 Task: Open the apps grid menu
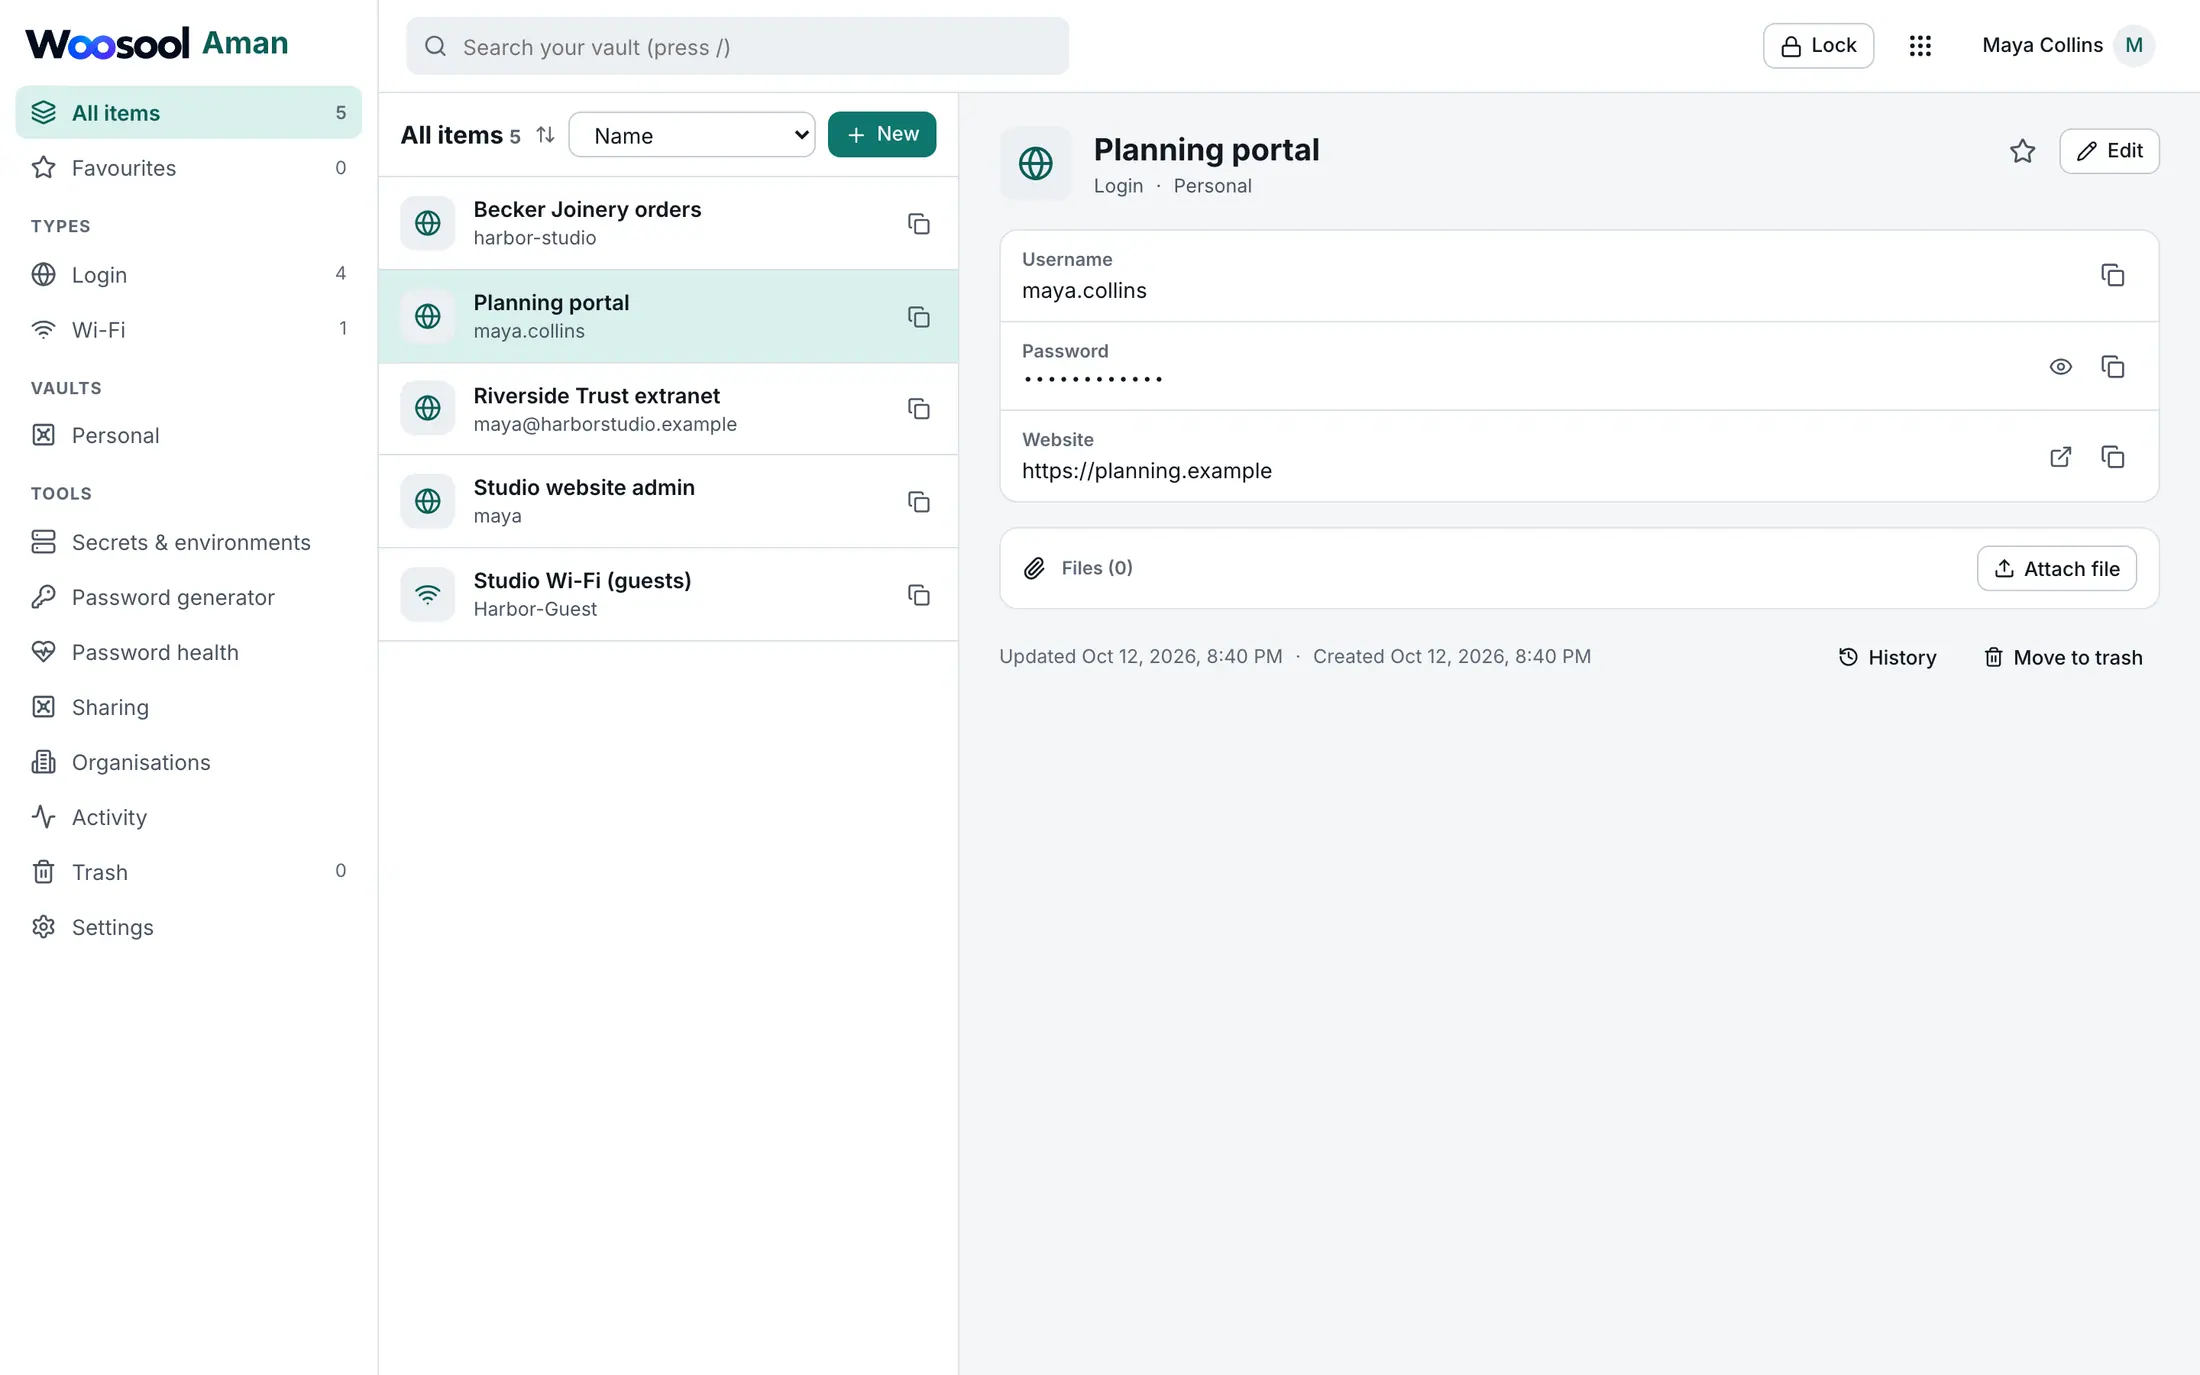(x=1919, y=46)
